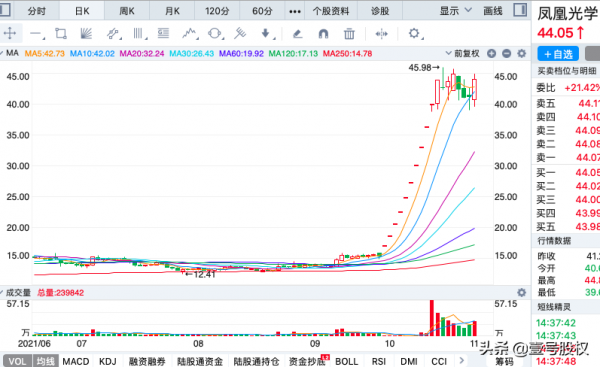Screen dimensions: 600x367
Task: Select the vertical period lines tool
Action: coord(139,34)
